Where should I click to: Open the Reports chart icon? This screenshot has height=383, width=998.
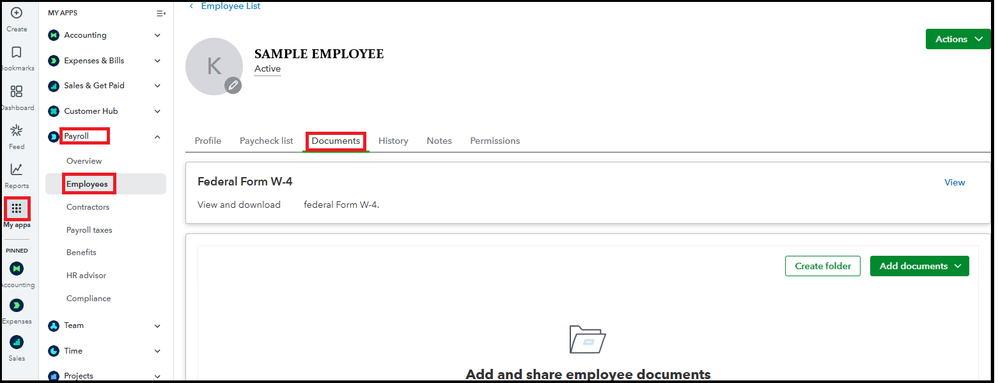point(17,169)
